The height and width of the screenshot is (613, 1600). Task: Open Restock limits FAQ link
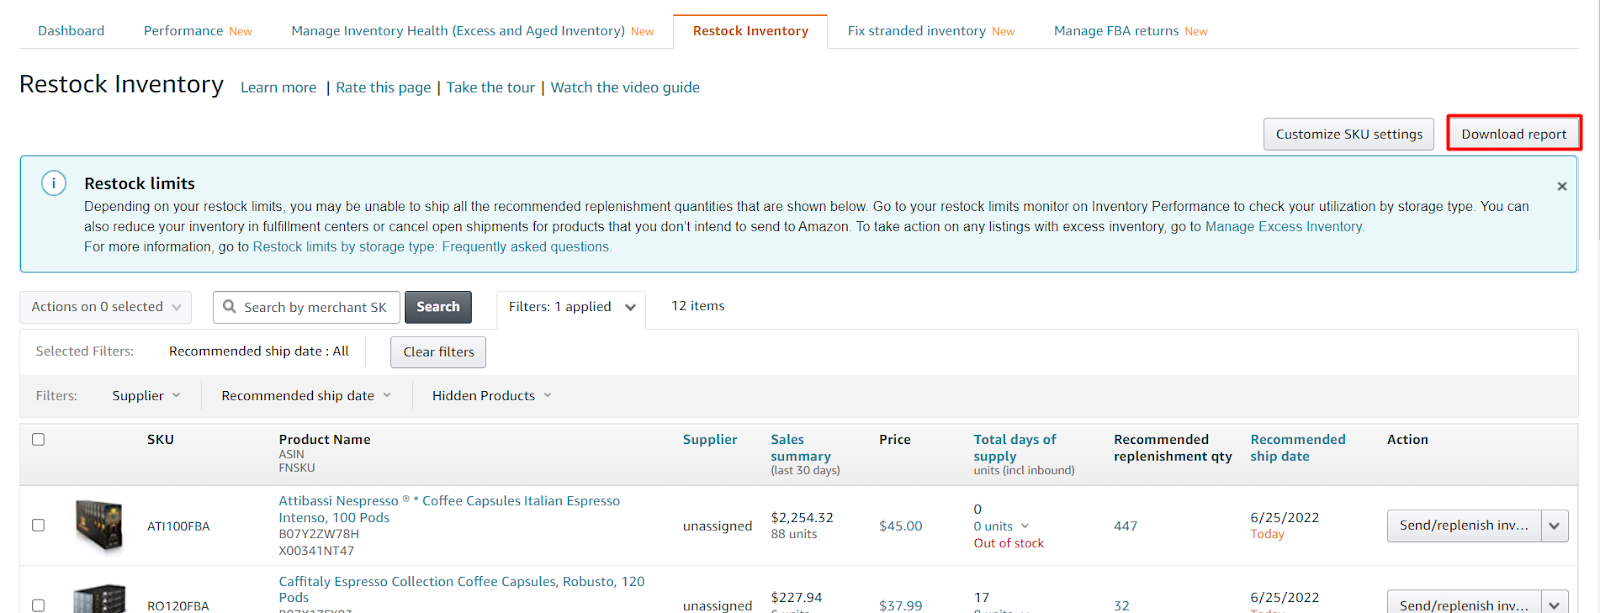coord(431,247)
